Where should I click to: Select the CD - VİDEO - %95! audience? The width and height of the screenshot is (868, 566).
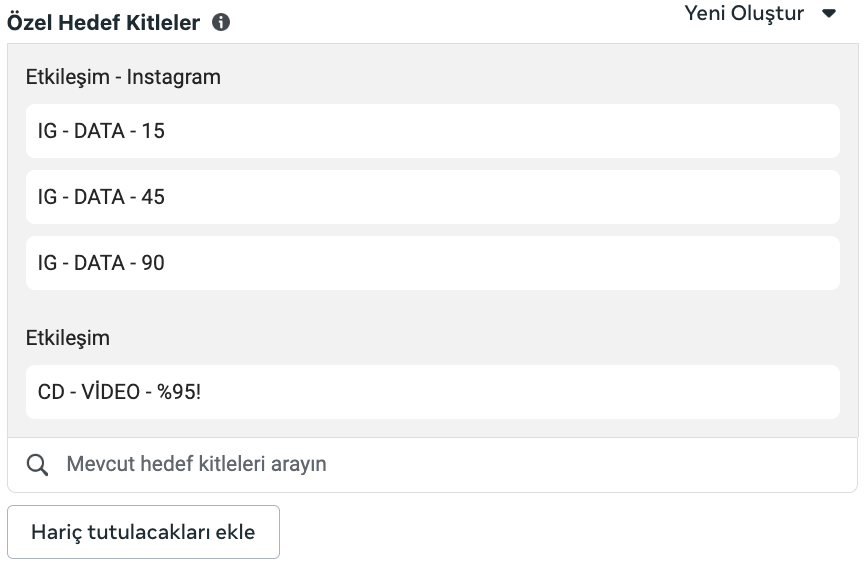tap(432, 392)
